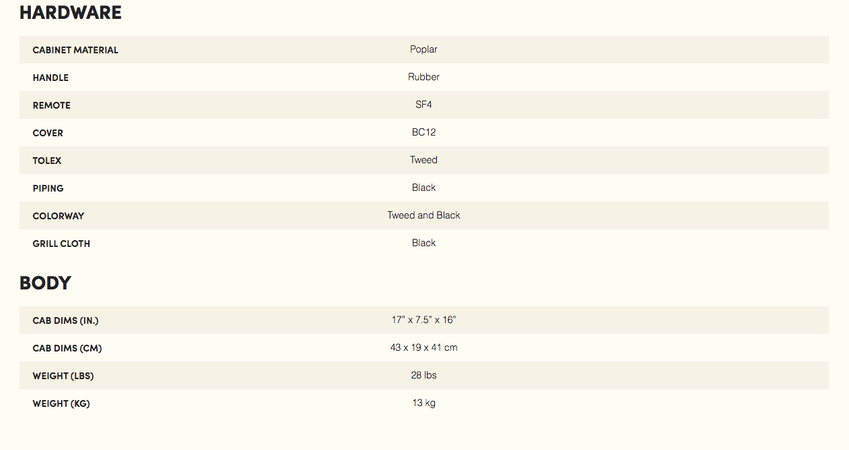Click the 17" x 7.5" x 16" dimensions

pyautogui.click(x=423, y=319)
